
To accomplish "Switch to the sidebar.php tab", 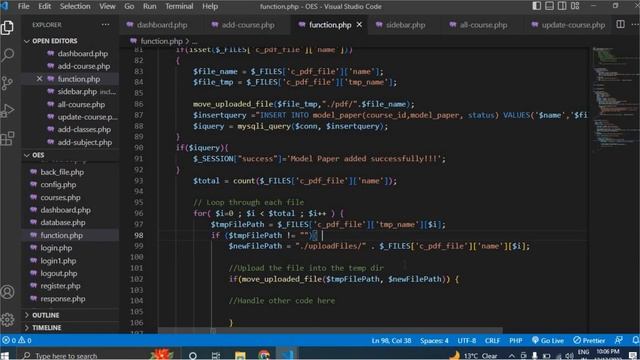I will 401,25.
